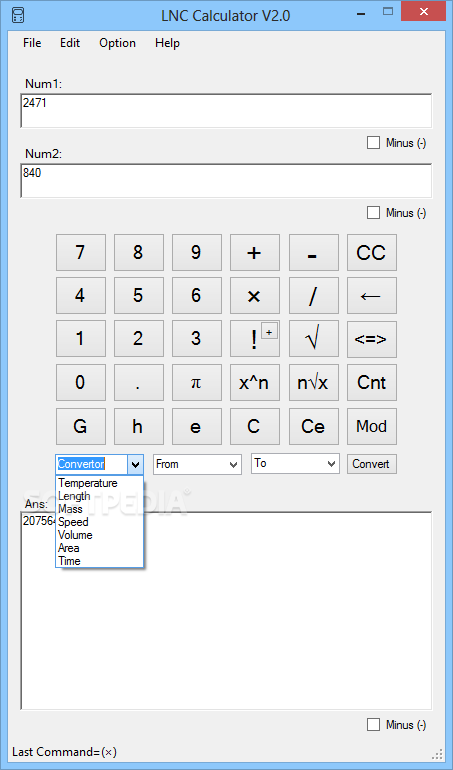Tap the 2 digit button
The width and height of the screenshot is (453, 770).
[x=139, y=339]
